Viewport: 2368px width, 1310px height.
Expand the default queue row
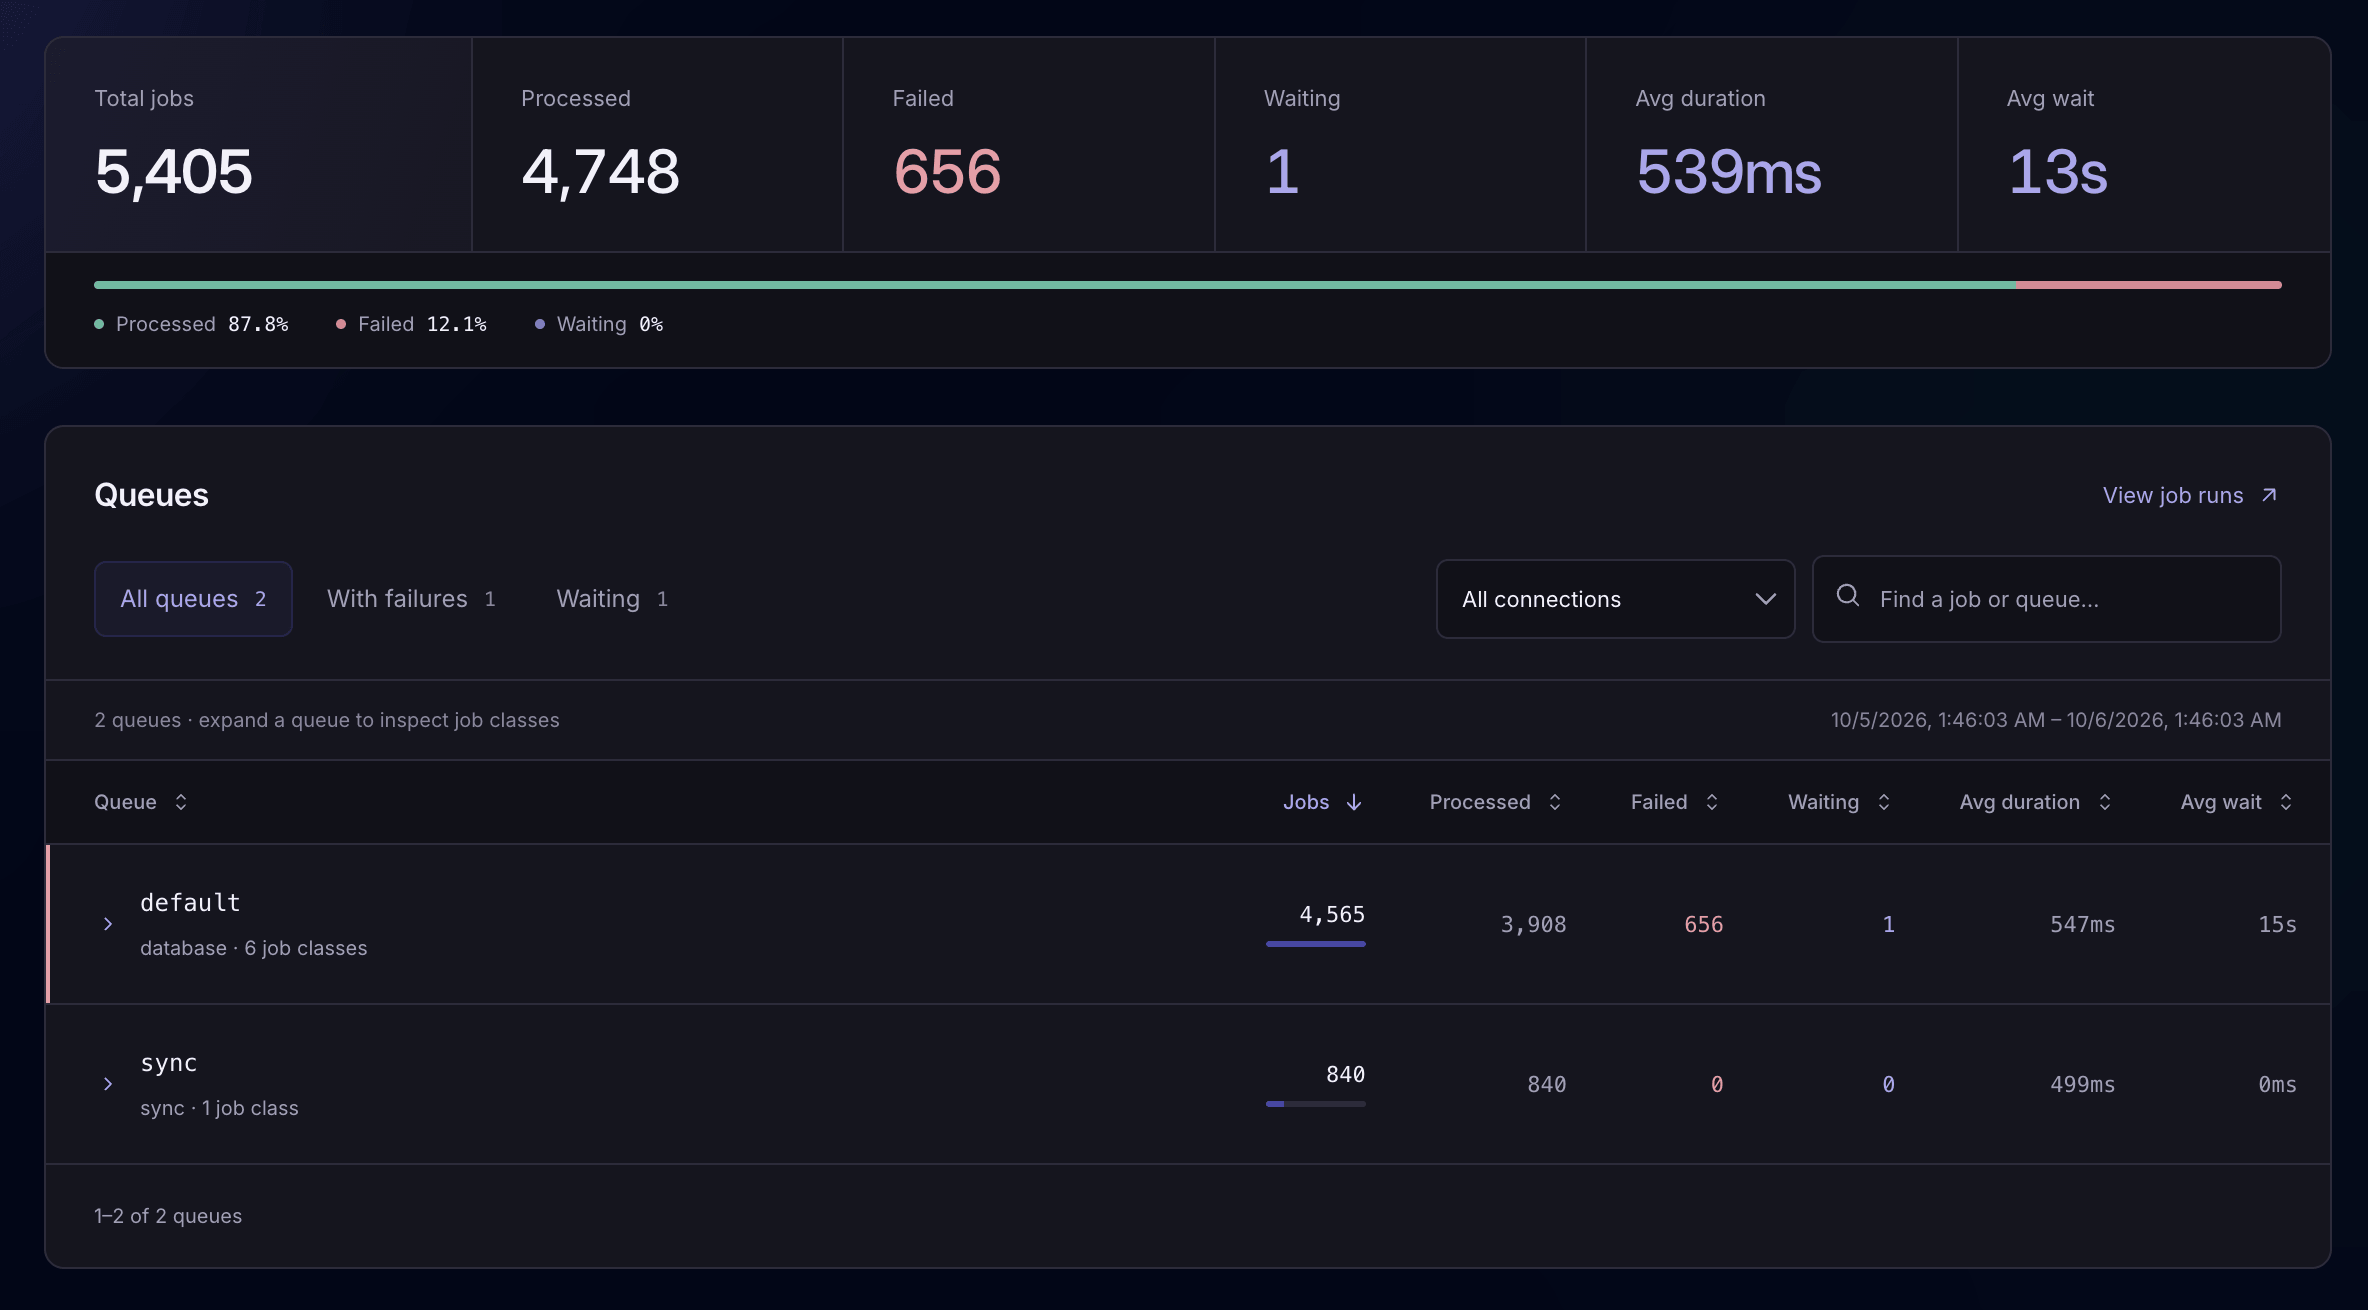[x=108, y=924]
